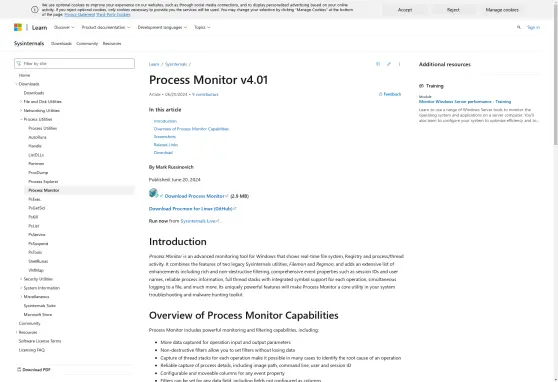Click the Learn breadcrumb

[154, 64]
